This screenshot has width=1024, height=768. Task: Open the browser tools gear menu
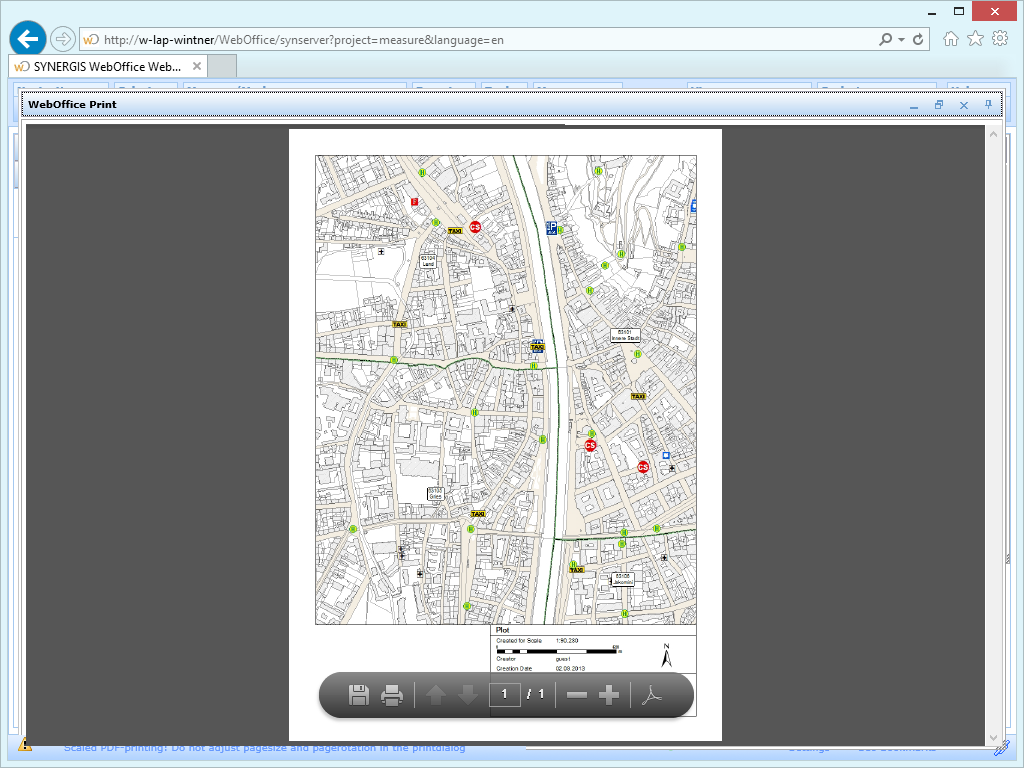click(x=999, y=38)
